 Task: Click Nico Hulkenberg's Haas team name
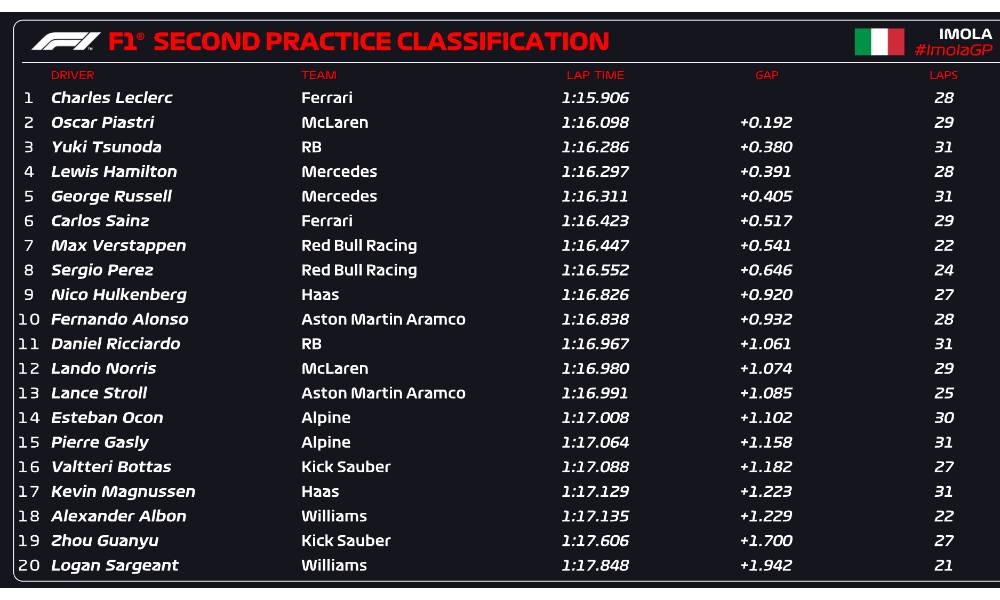tap(320, 295)
